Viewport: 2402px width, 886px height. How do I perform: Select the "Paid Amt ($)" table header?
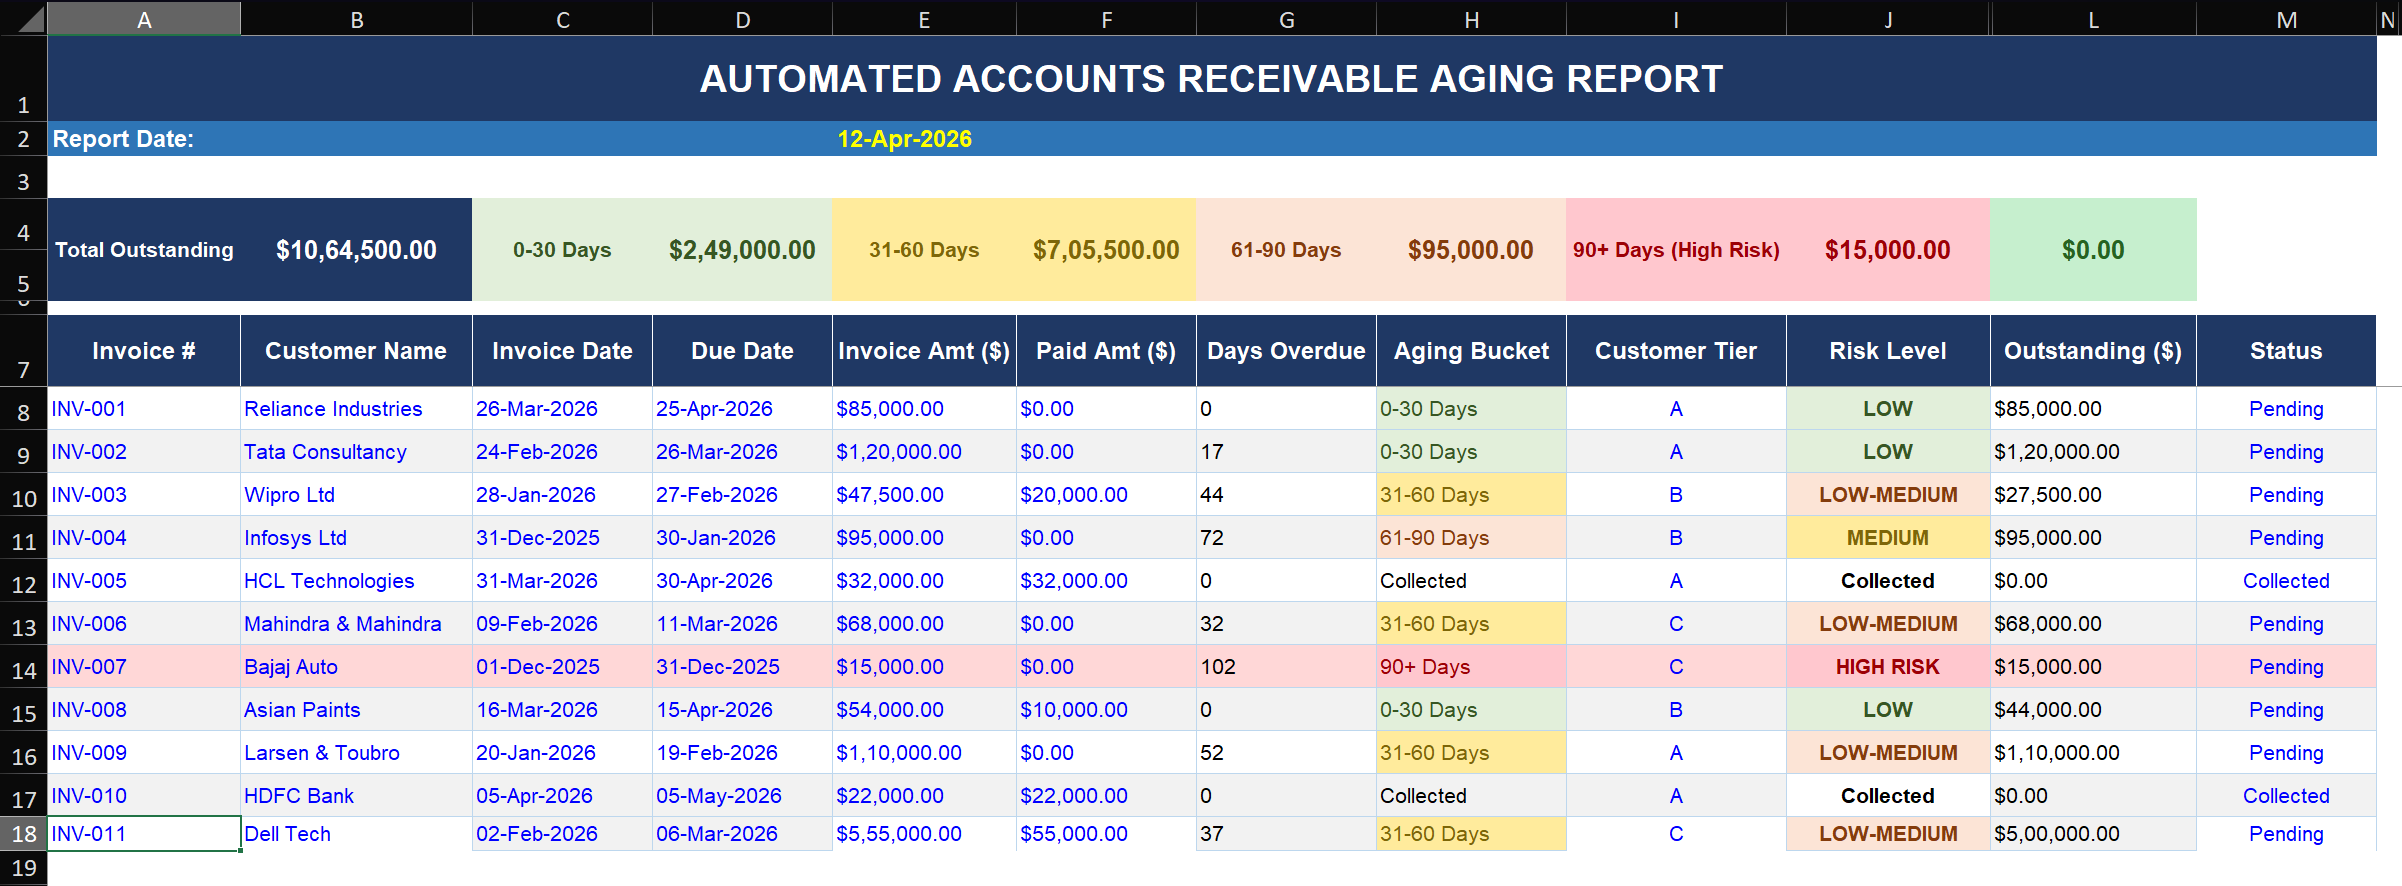click(1106, 351)
